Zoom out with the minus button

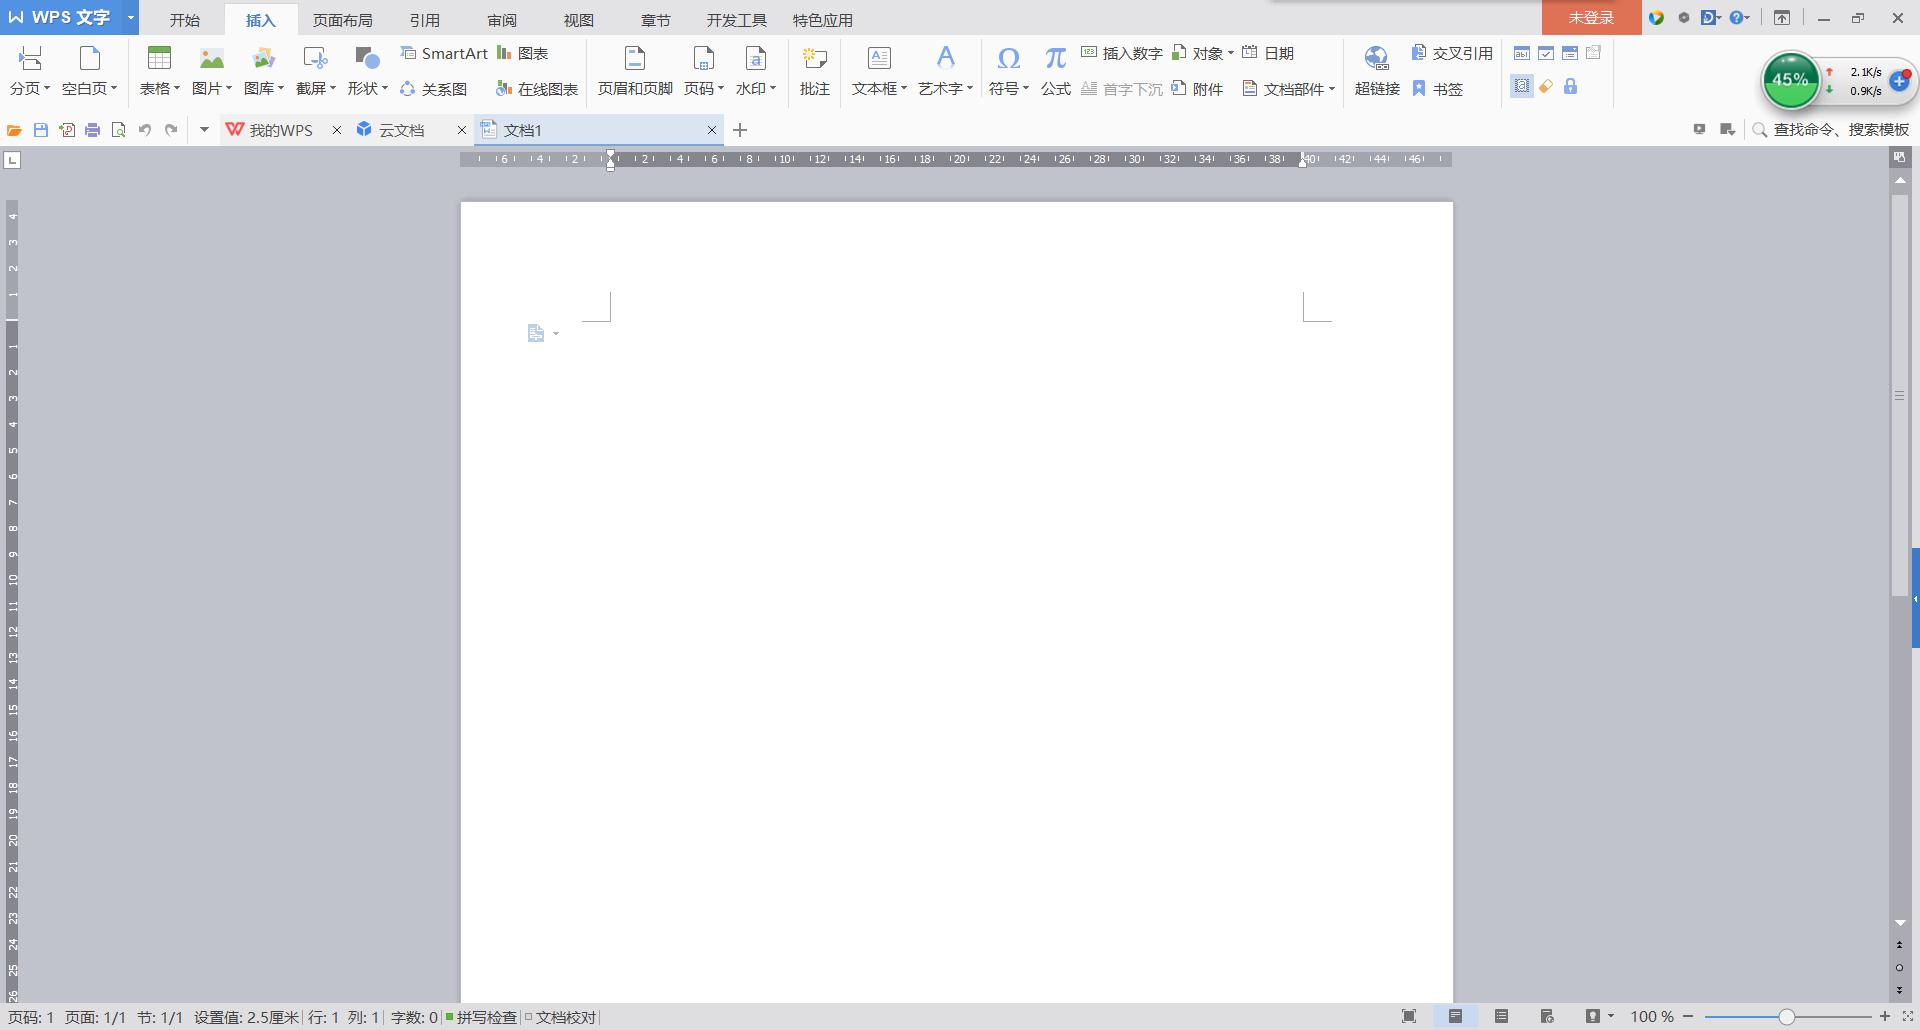point(1689,1017)
